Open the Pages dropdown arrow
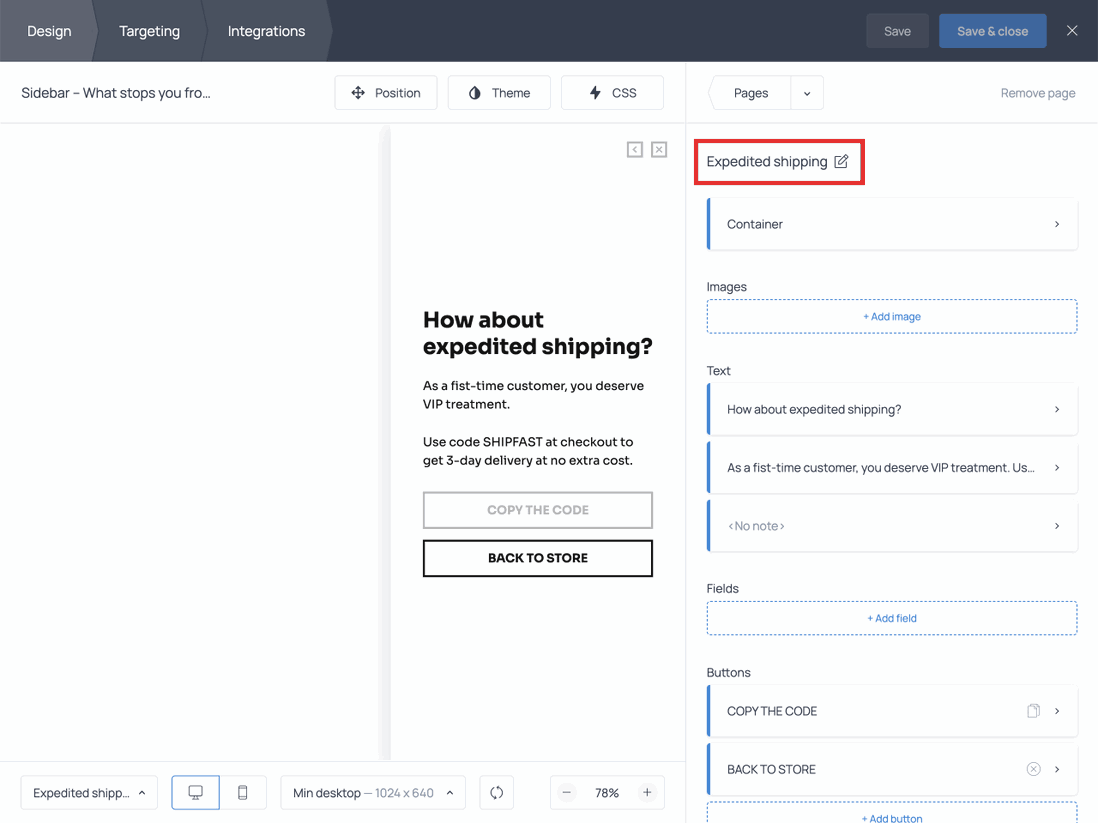Viewport: 1098px width, 823px height. 807,93
